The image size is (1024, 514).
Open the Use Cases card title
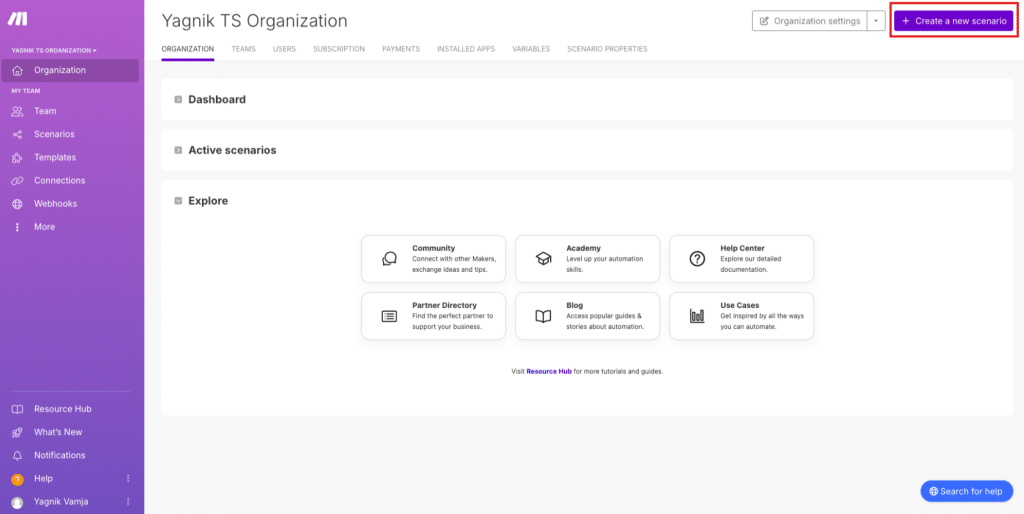[740, 305]
